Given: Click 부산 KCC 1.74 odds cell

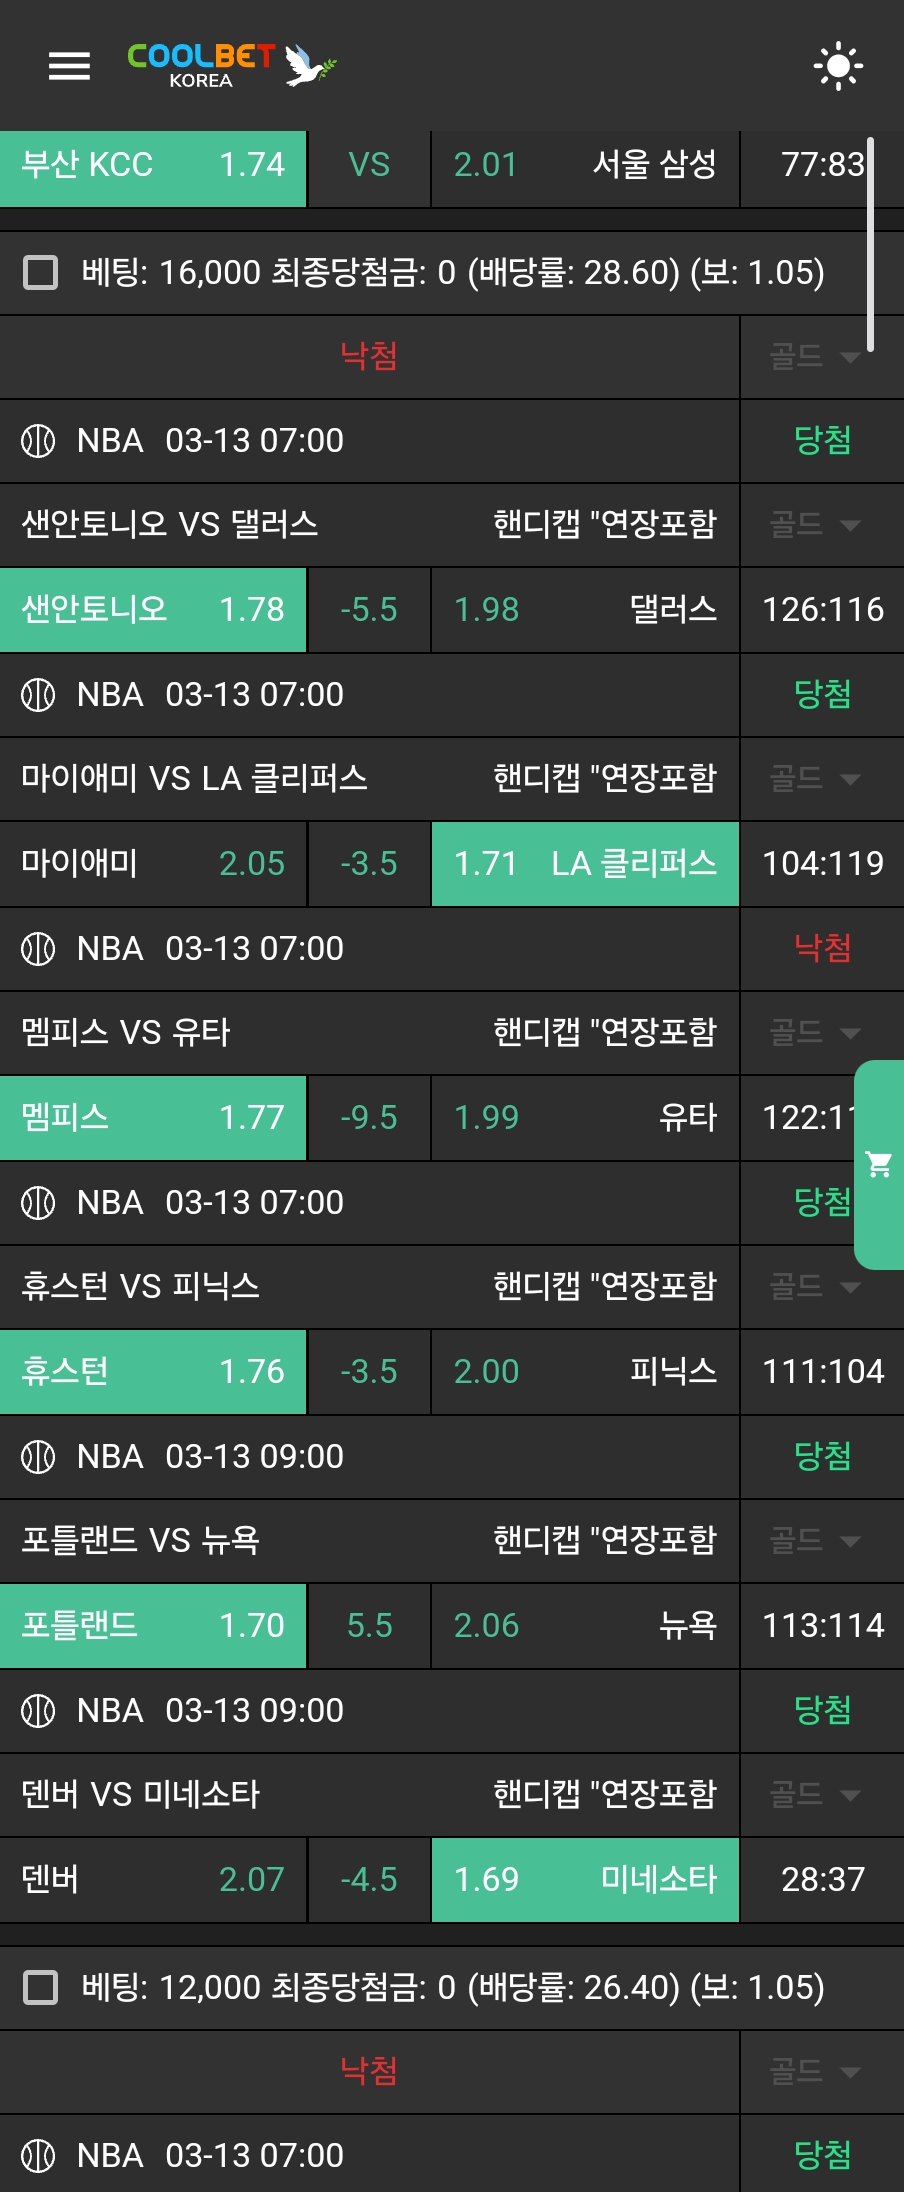Looking at the screenshot, I should [153, 165].
